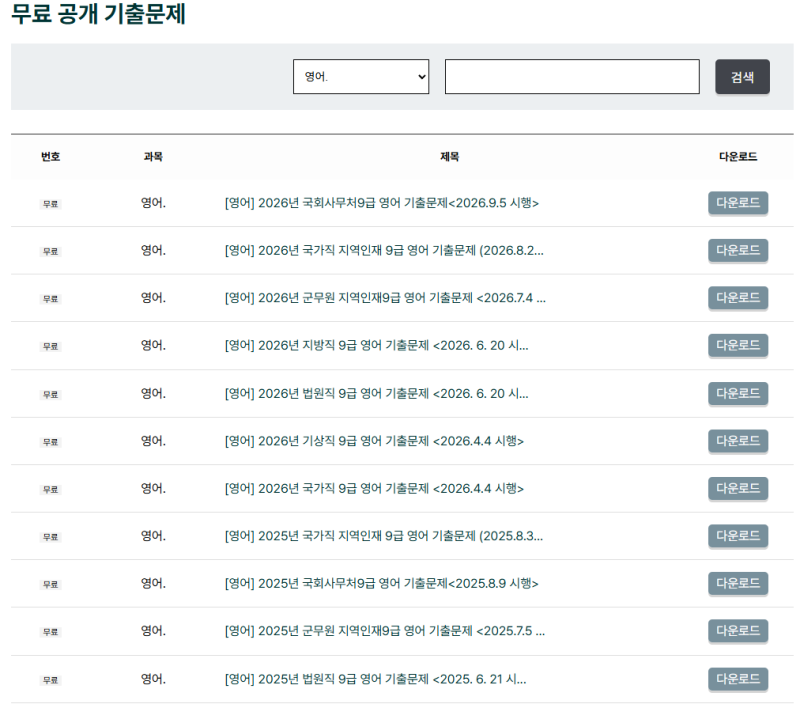This screenshot has width=800, height=704.
Task: Click the search keyword input field
Action: click(x=572, y=77)
